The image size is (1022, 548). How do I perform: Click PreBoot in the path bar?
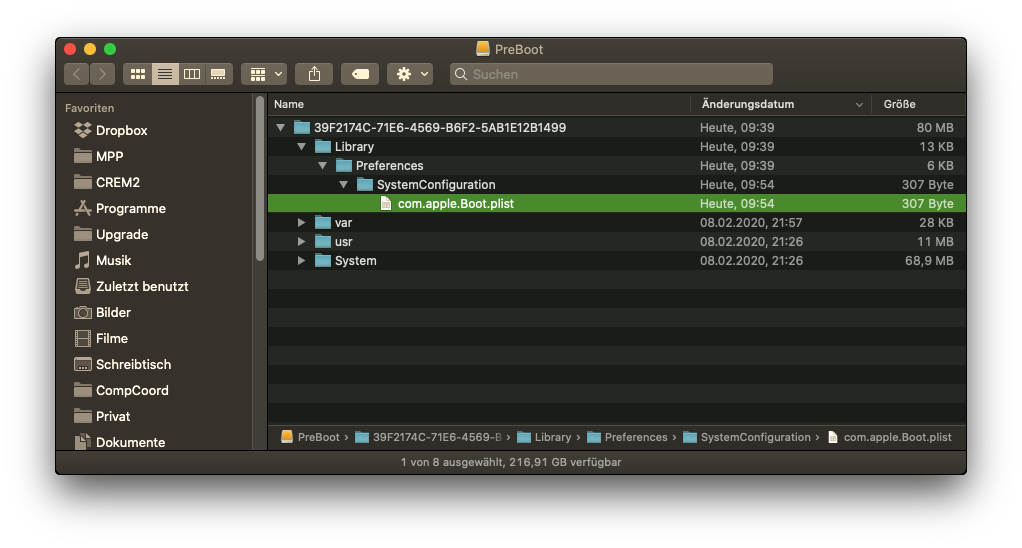point(310,437)
